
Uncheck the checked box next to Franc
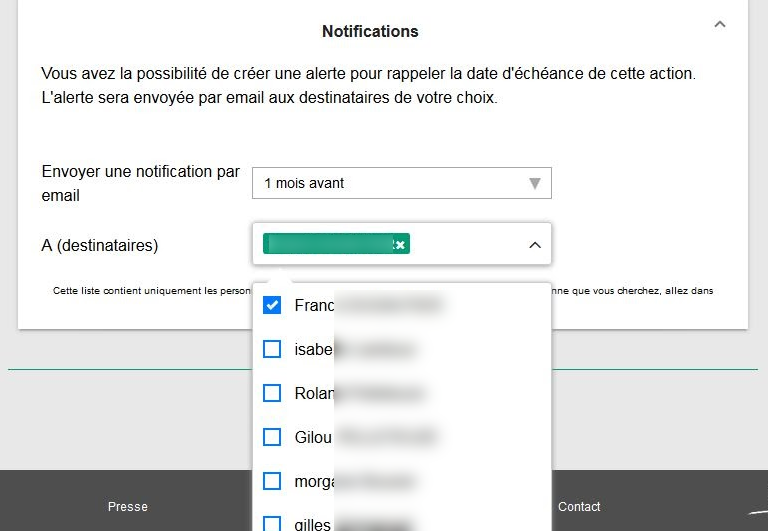[271, 305]
